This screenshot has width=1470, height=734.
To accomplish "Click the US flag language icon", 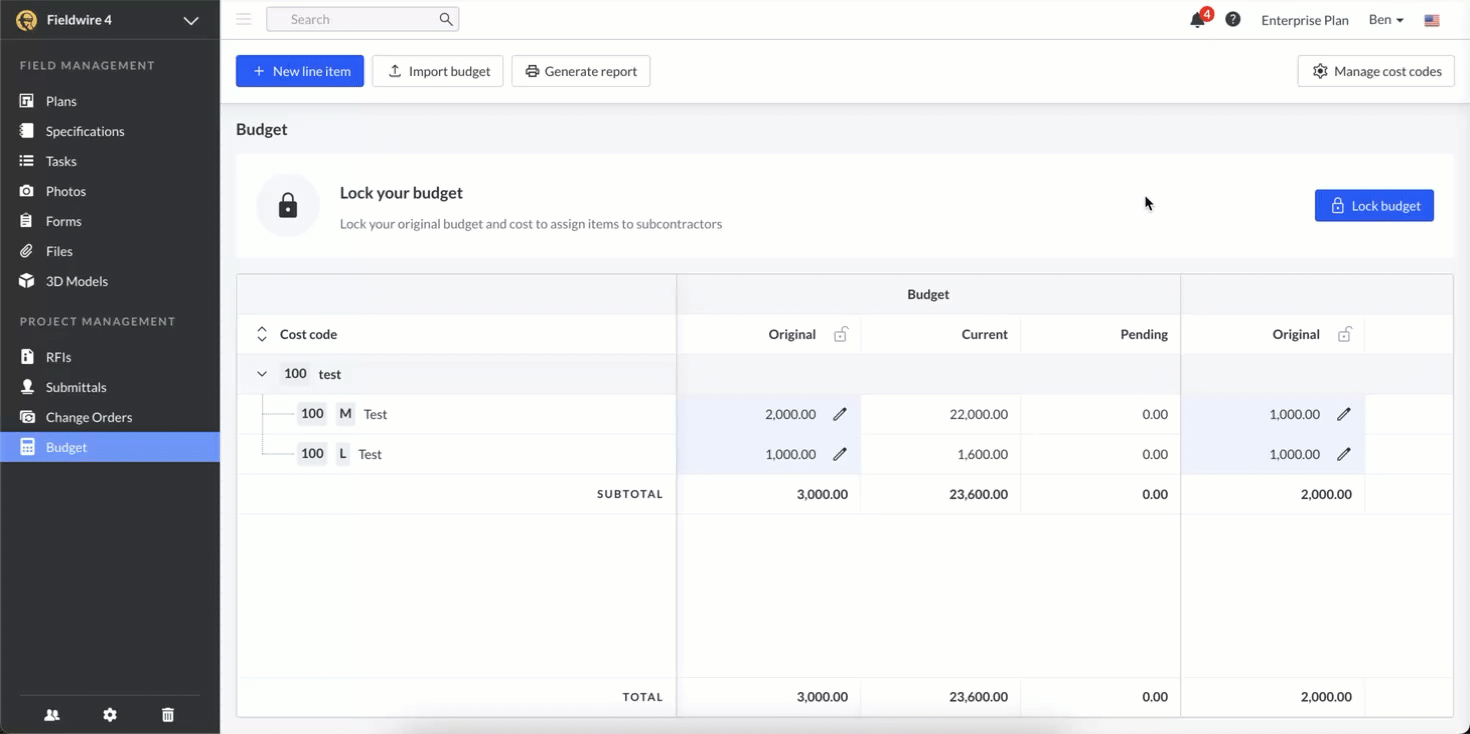I will [1432, 20].
